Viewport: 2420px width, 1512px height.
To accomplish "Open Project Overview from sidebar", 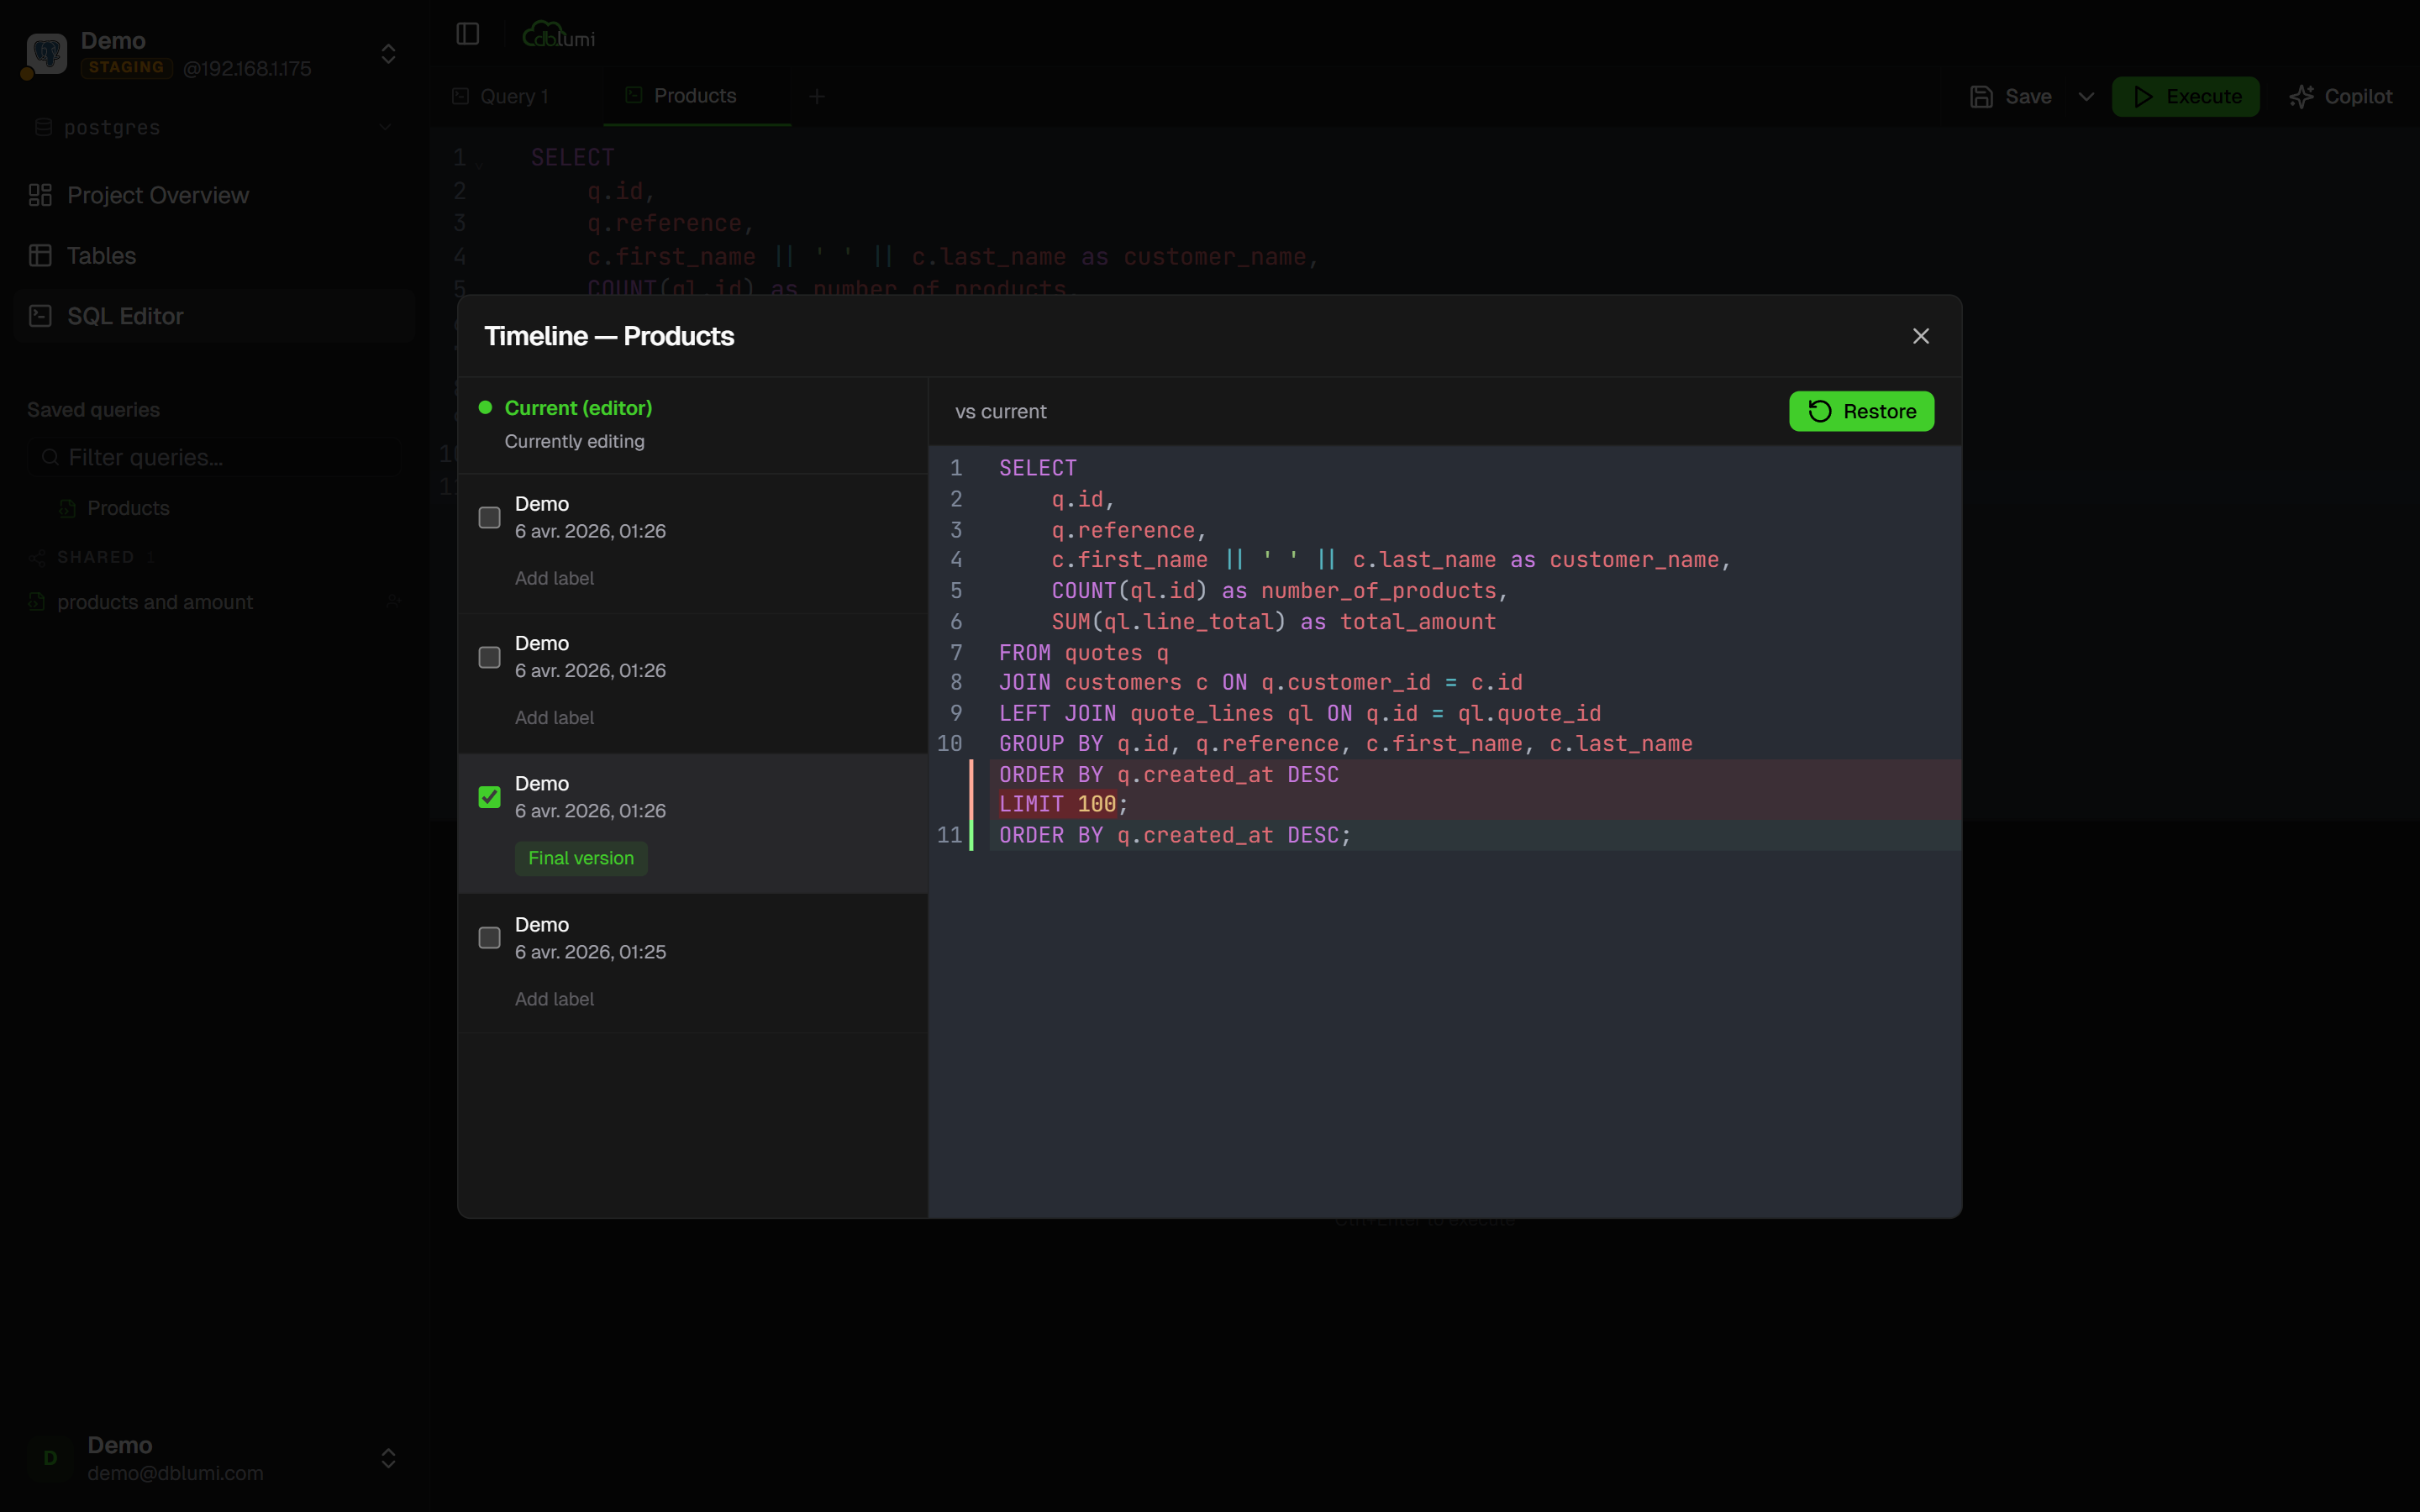I will 157,195.
